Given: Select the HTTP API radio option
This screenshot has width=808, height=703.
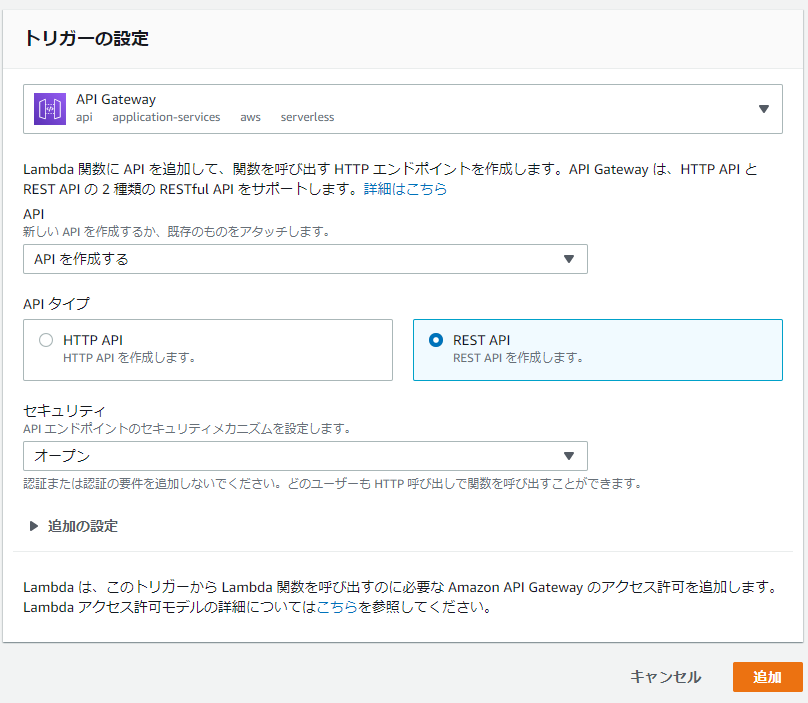Looking at the screenshot, I should click(x=46, y=340).
